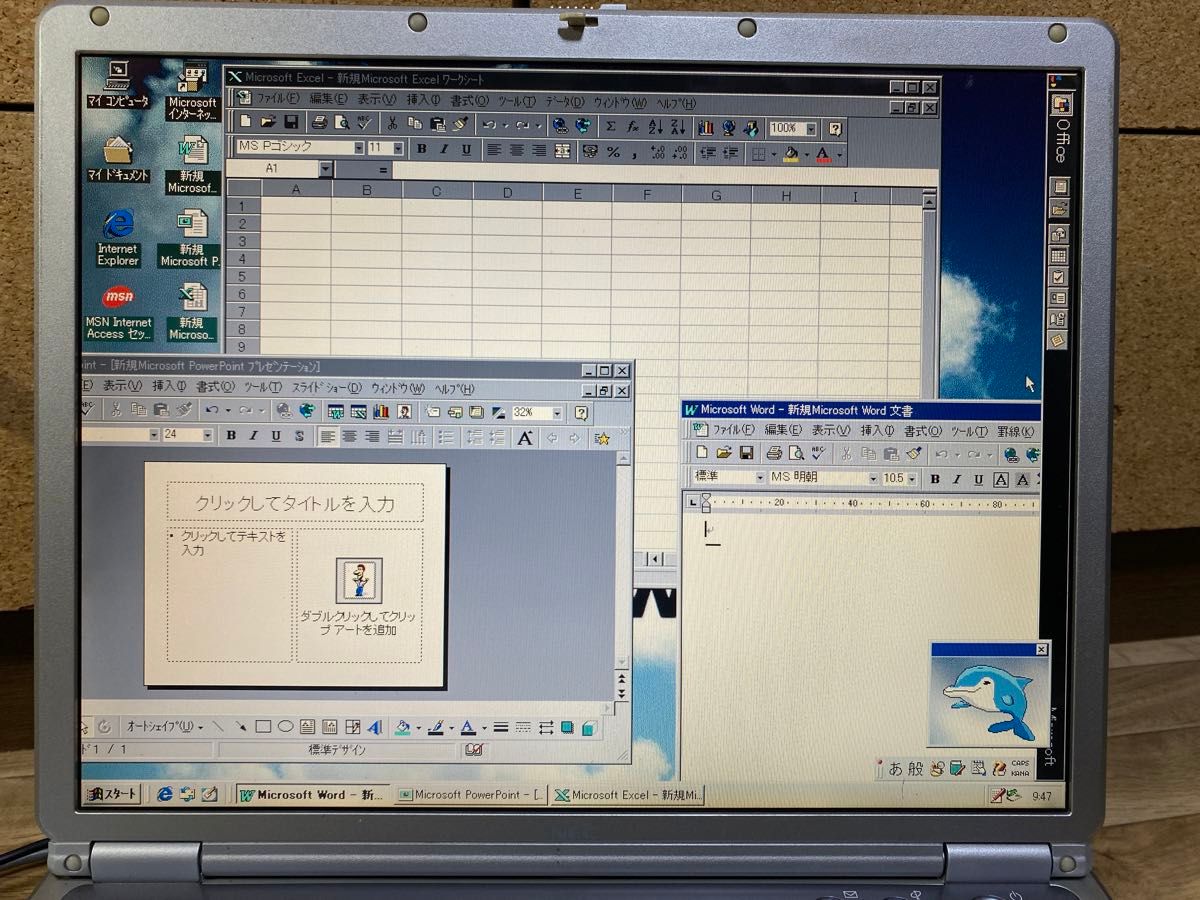Click the Insert Clip Art icon in PowerPoint toolbar
This screenshot has width=1200, height=900.
tap(404, 411)
